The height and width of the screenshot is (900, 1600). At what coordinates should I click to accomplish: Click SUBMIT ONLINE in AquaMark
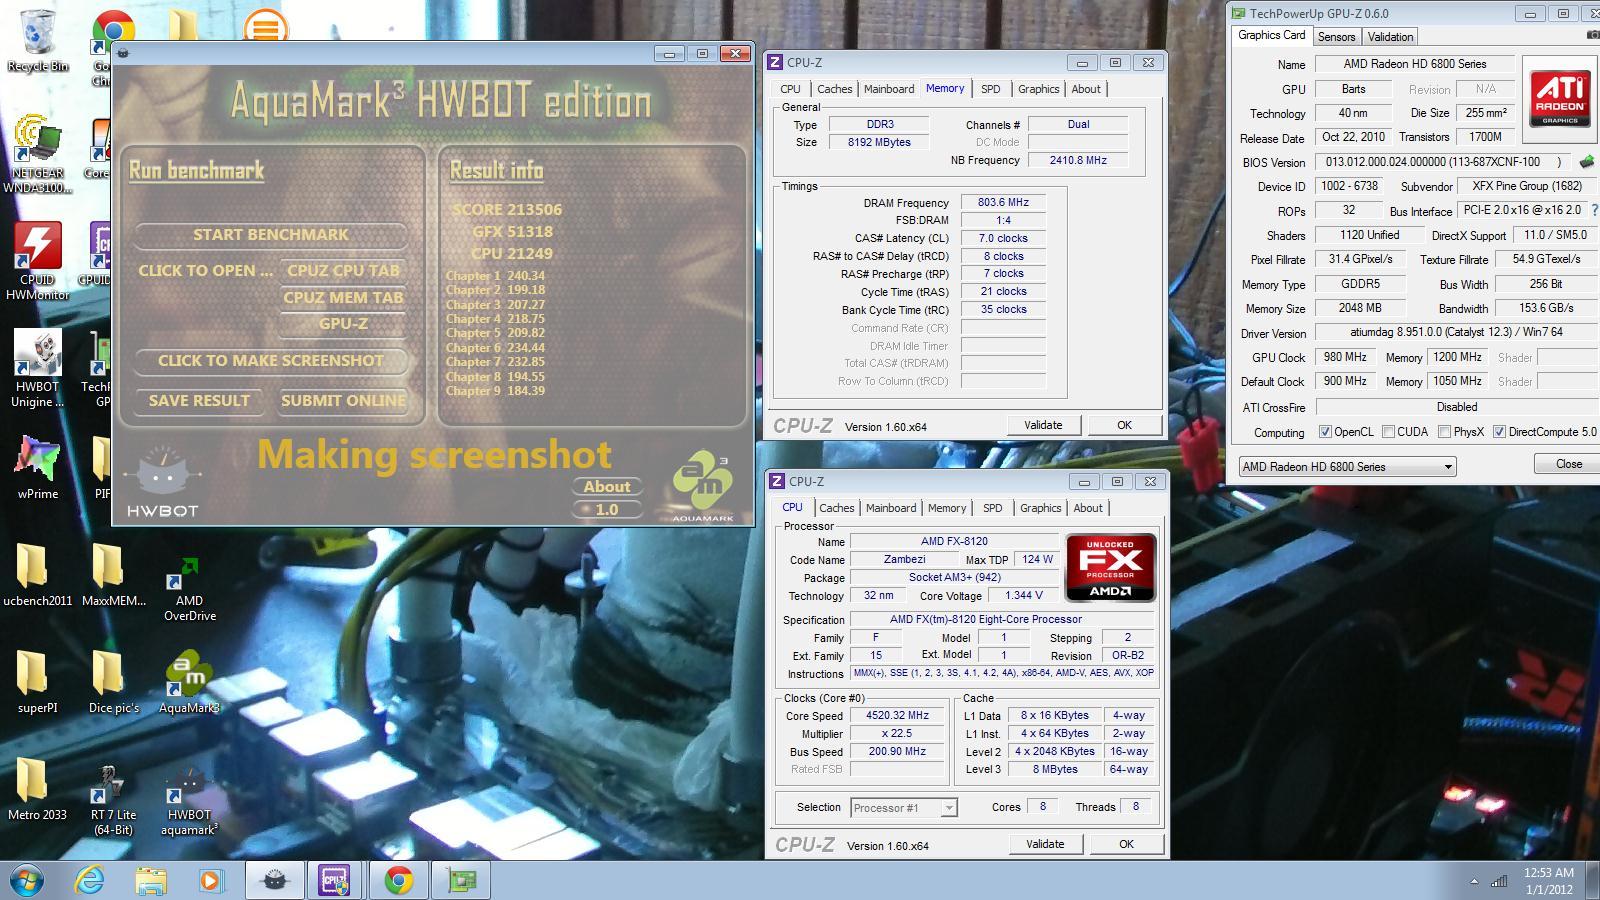coord(343,400)
